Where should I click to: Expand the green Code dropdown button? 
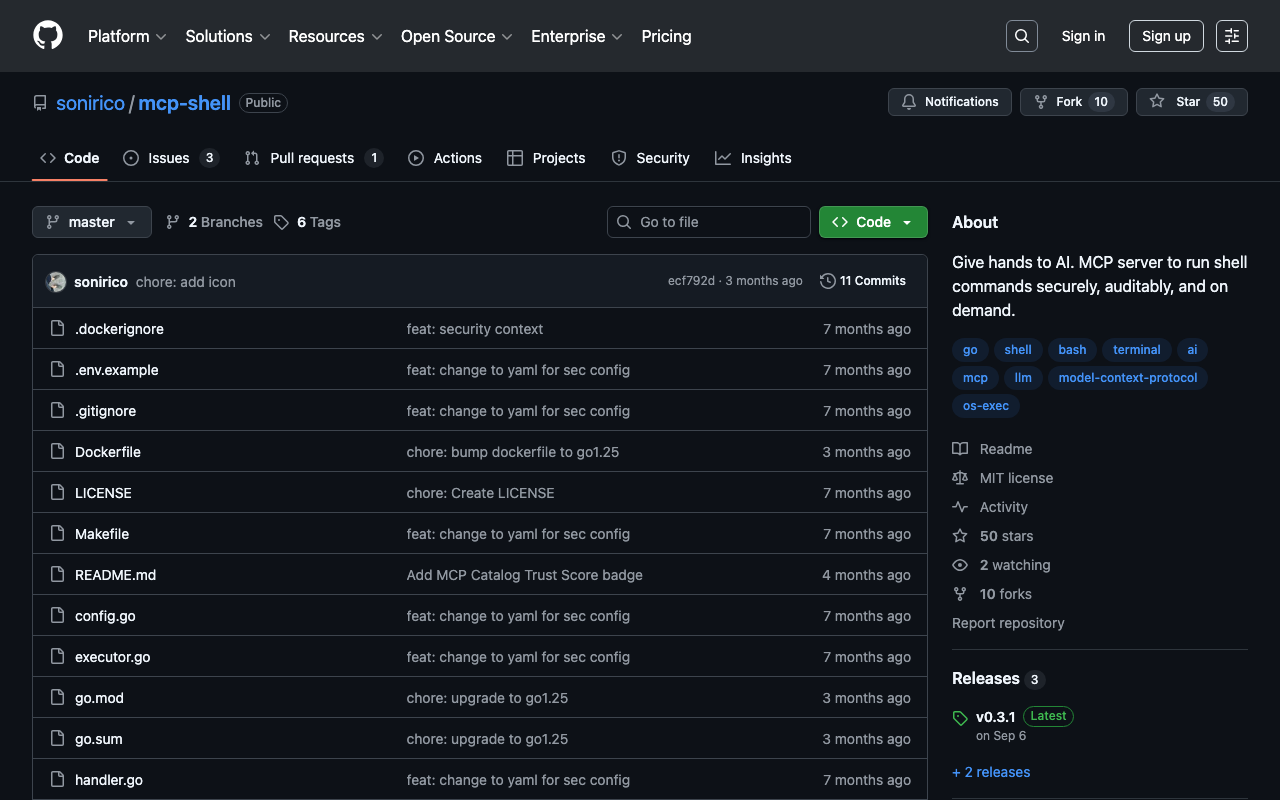pyautogui.click(x=872, y=222)
